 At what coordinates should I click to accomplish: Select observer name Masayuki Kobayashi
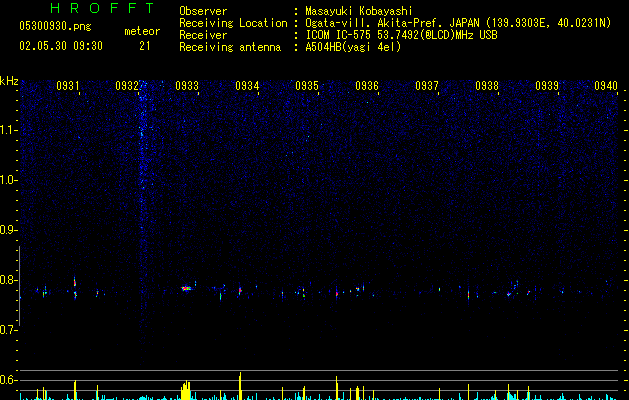359,11
